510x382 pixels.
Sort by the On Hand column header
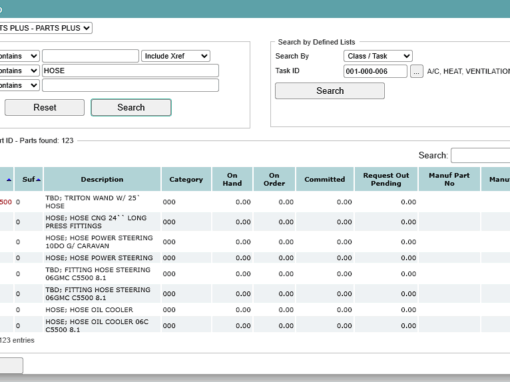[x=232, y=179]
